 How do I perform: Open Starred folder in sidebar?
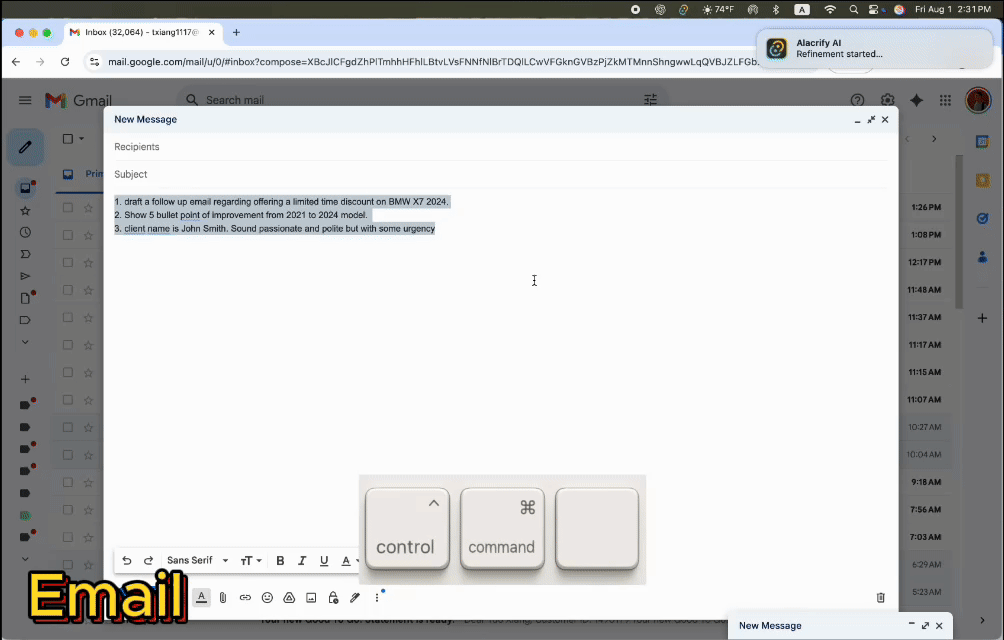tap(25, 211)
